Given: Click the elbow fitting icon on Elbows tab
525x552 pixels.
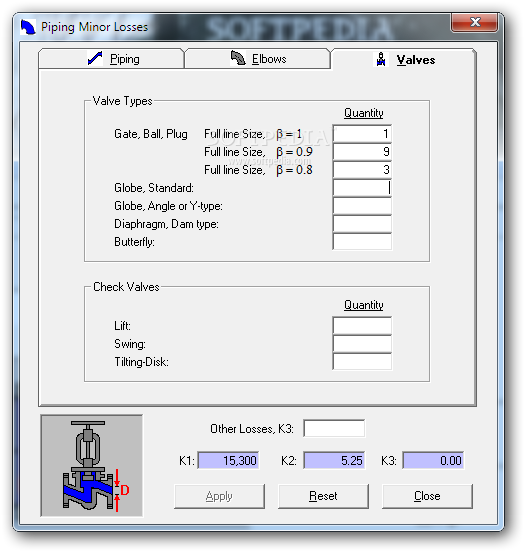Looking at the screenshot, I should [x=238, y=58].
